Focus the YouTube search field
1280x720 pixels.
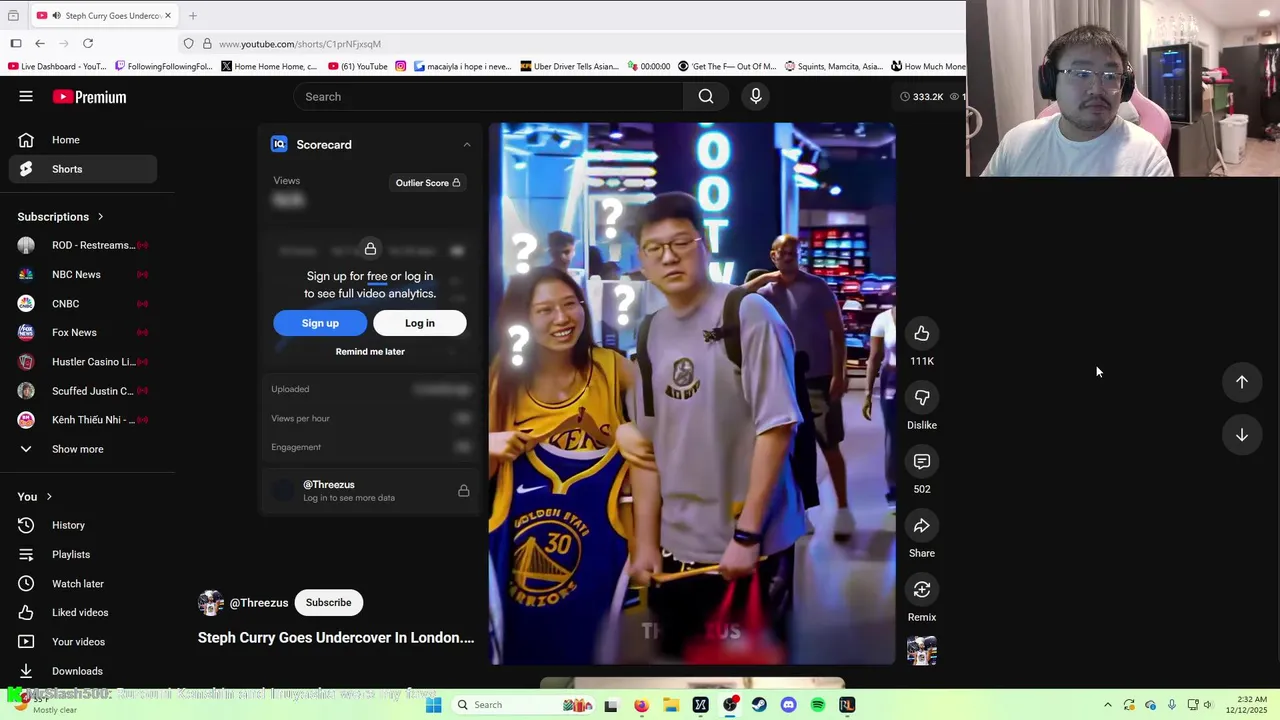pyautogui.click(x=488, y=96)
